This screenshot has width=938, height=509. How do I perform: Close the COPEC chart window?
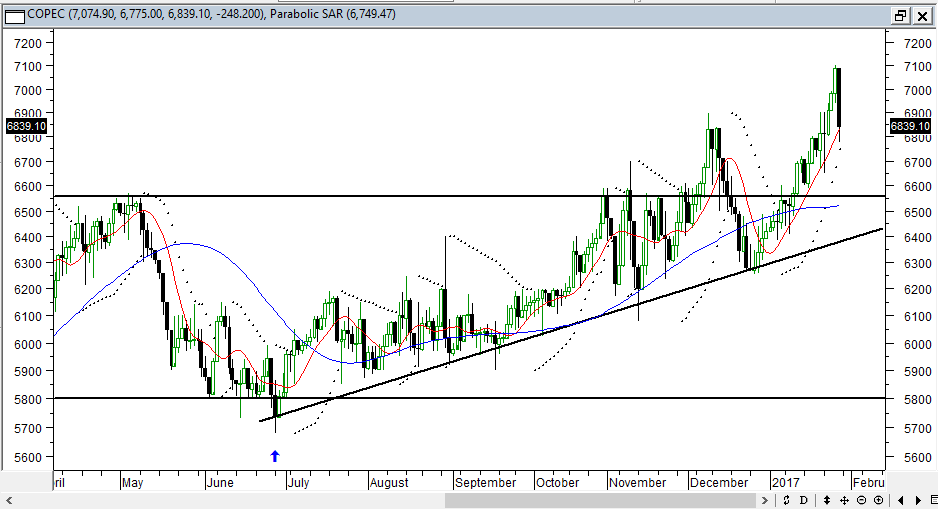tap(922, 16)
